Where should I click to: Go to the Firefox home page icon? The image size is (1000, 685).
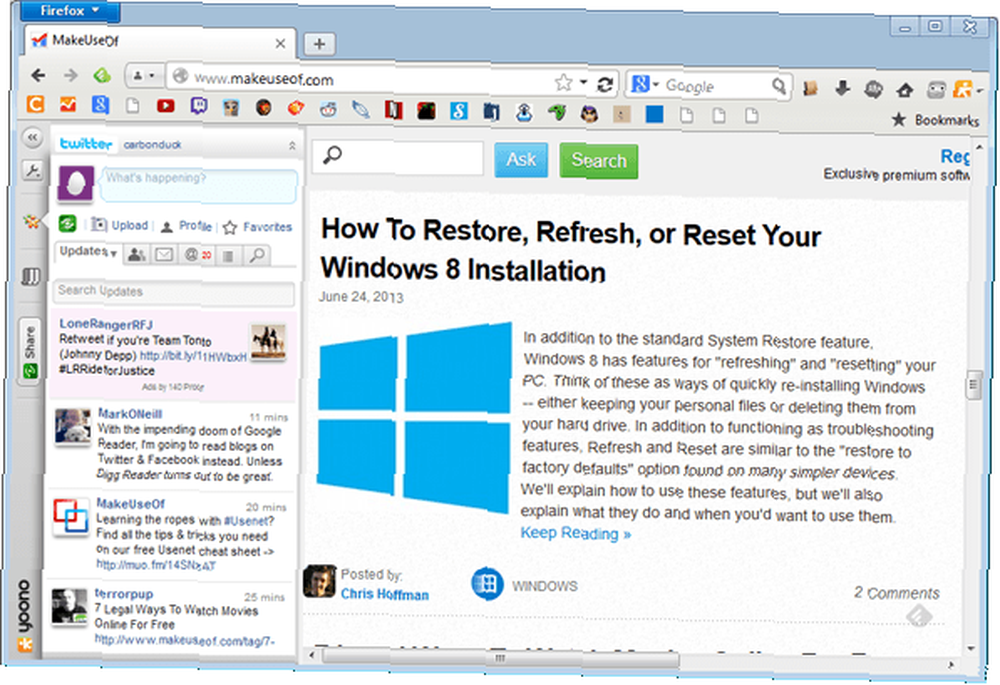(x=904, y=90)
